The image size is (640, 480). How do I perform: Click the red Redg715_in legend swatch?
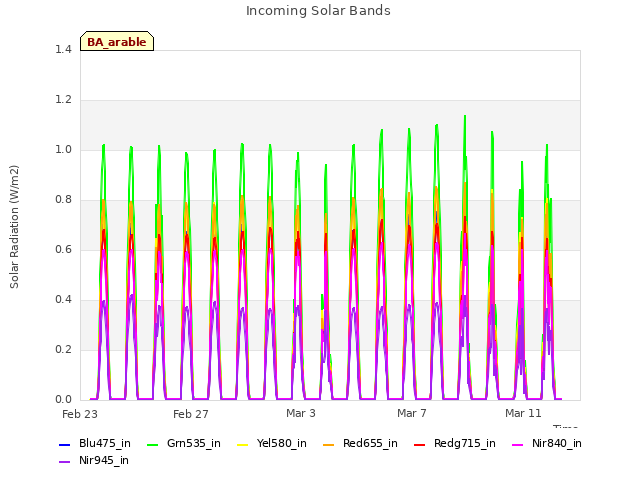[x=419, y=444]
